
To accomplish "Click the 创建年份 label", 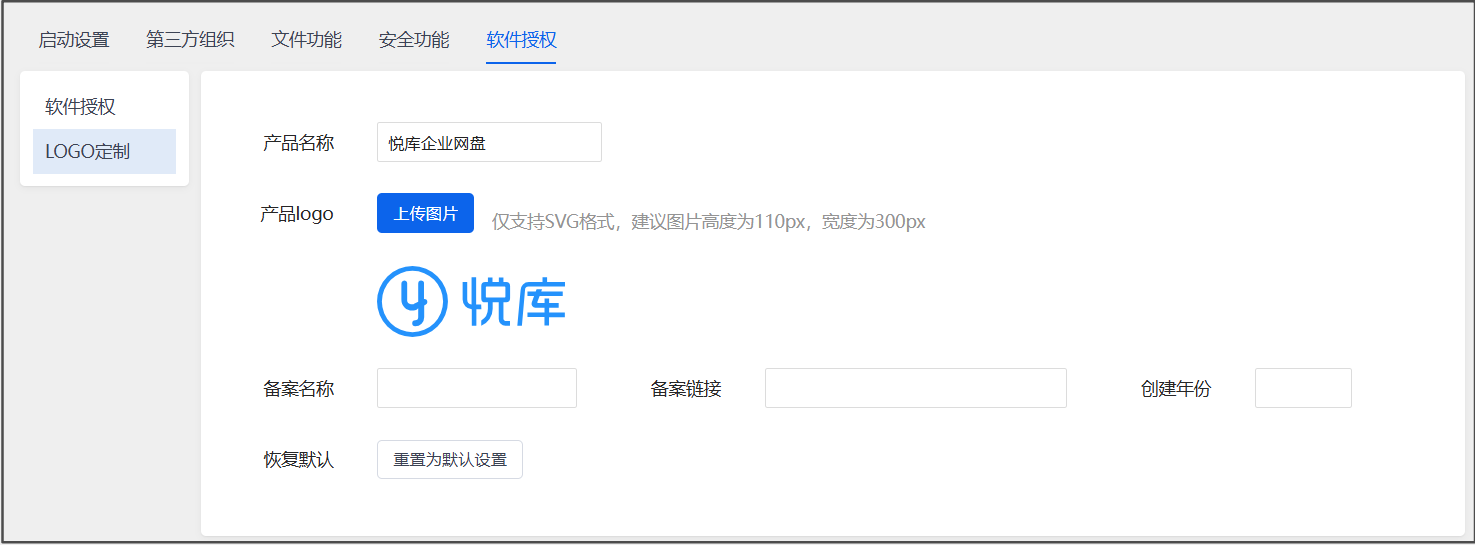I will (x=1176, y=389).
